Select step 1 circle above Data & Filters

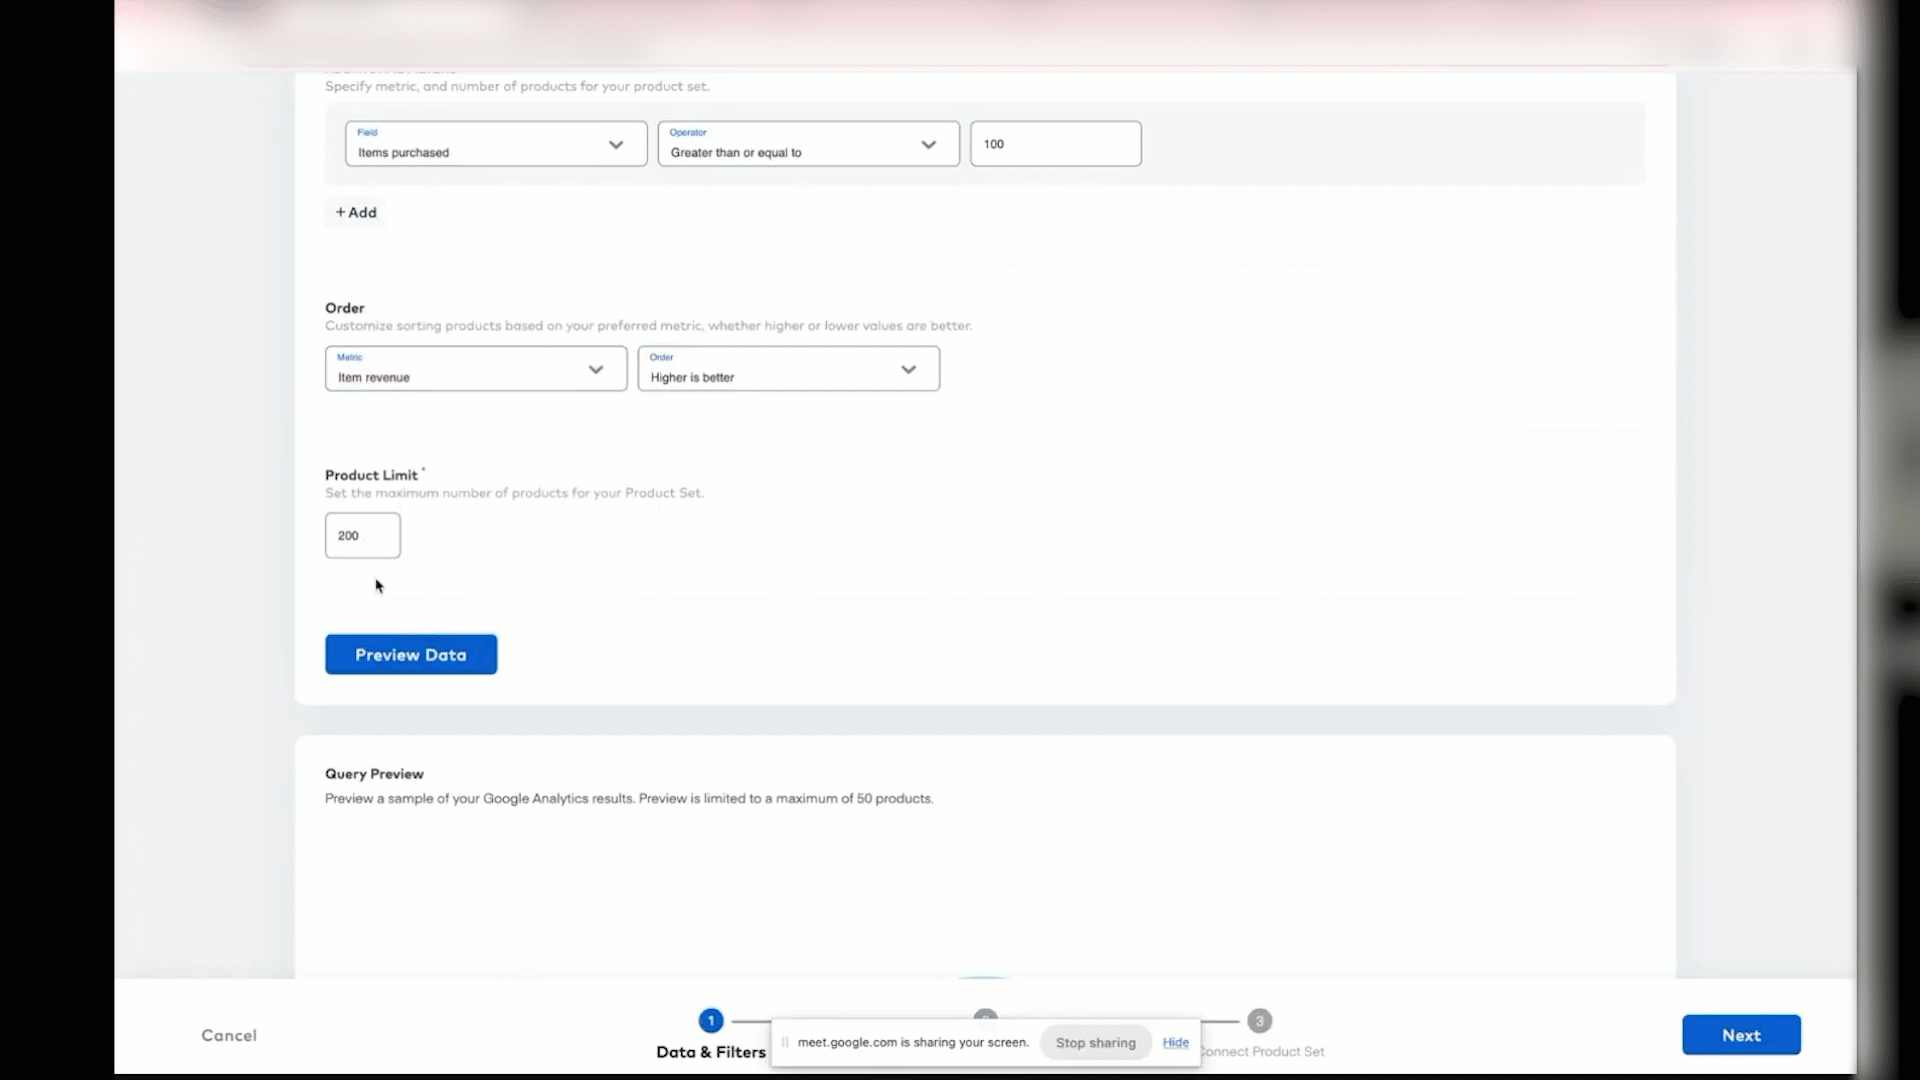pyautogui.click(x=711, y=1020)
